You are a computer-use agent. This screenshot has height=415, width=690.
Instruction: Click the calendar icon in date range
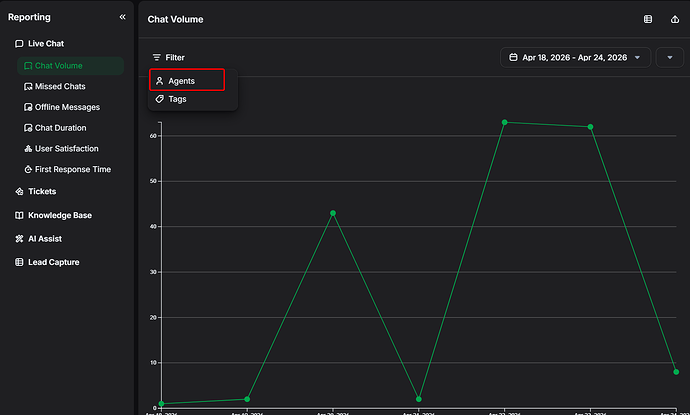pyautogui.click(x=513, y=58)
